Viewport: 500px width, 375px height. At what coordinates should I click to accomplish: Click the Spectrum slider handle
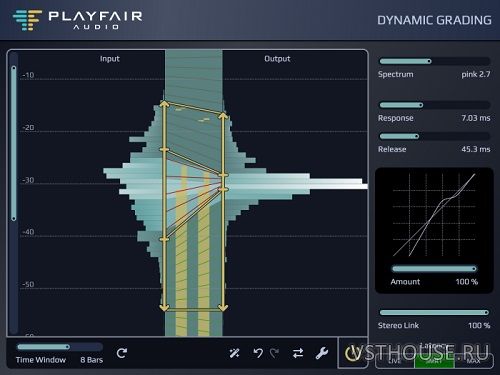click(429, 61)
